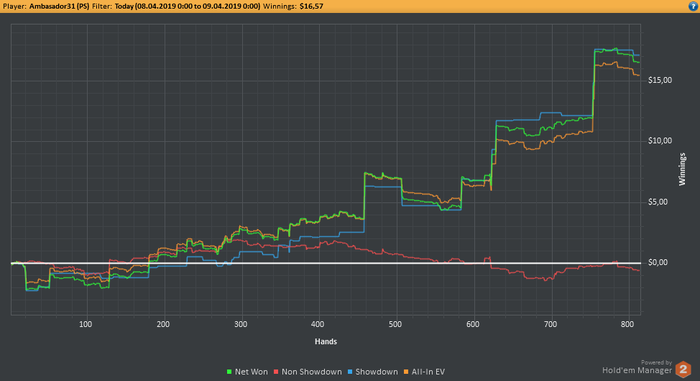Click the blue help icon in header
Image resolution: width=700 pixels, height=381 pixels.
tap(693, 6)
